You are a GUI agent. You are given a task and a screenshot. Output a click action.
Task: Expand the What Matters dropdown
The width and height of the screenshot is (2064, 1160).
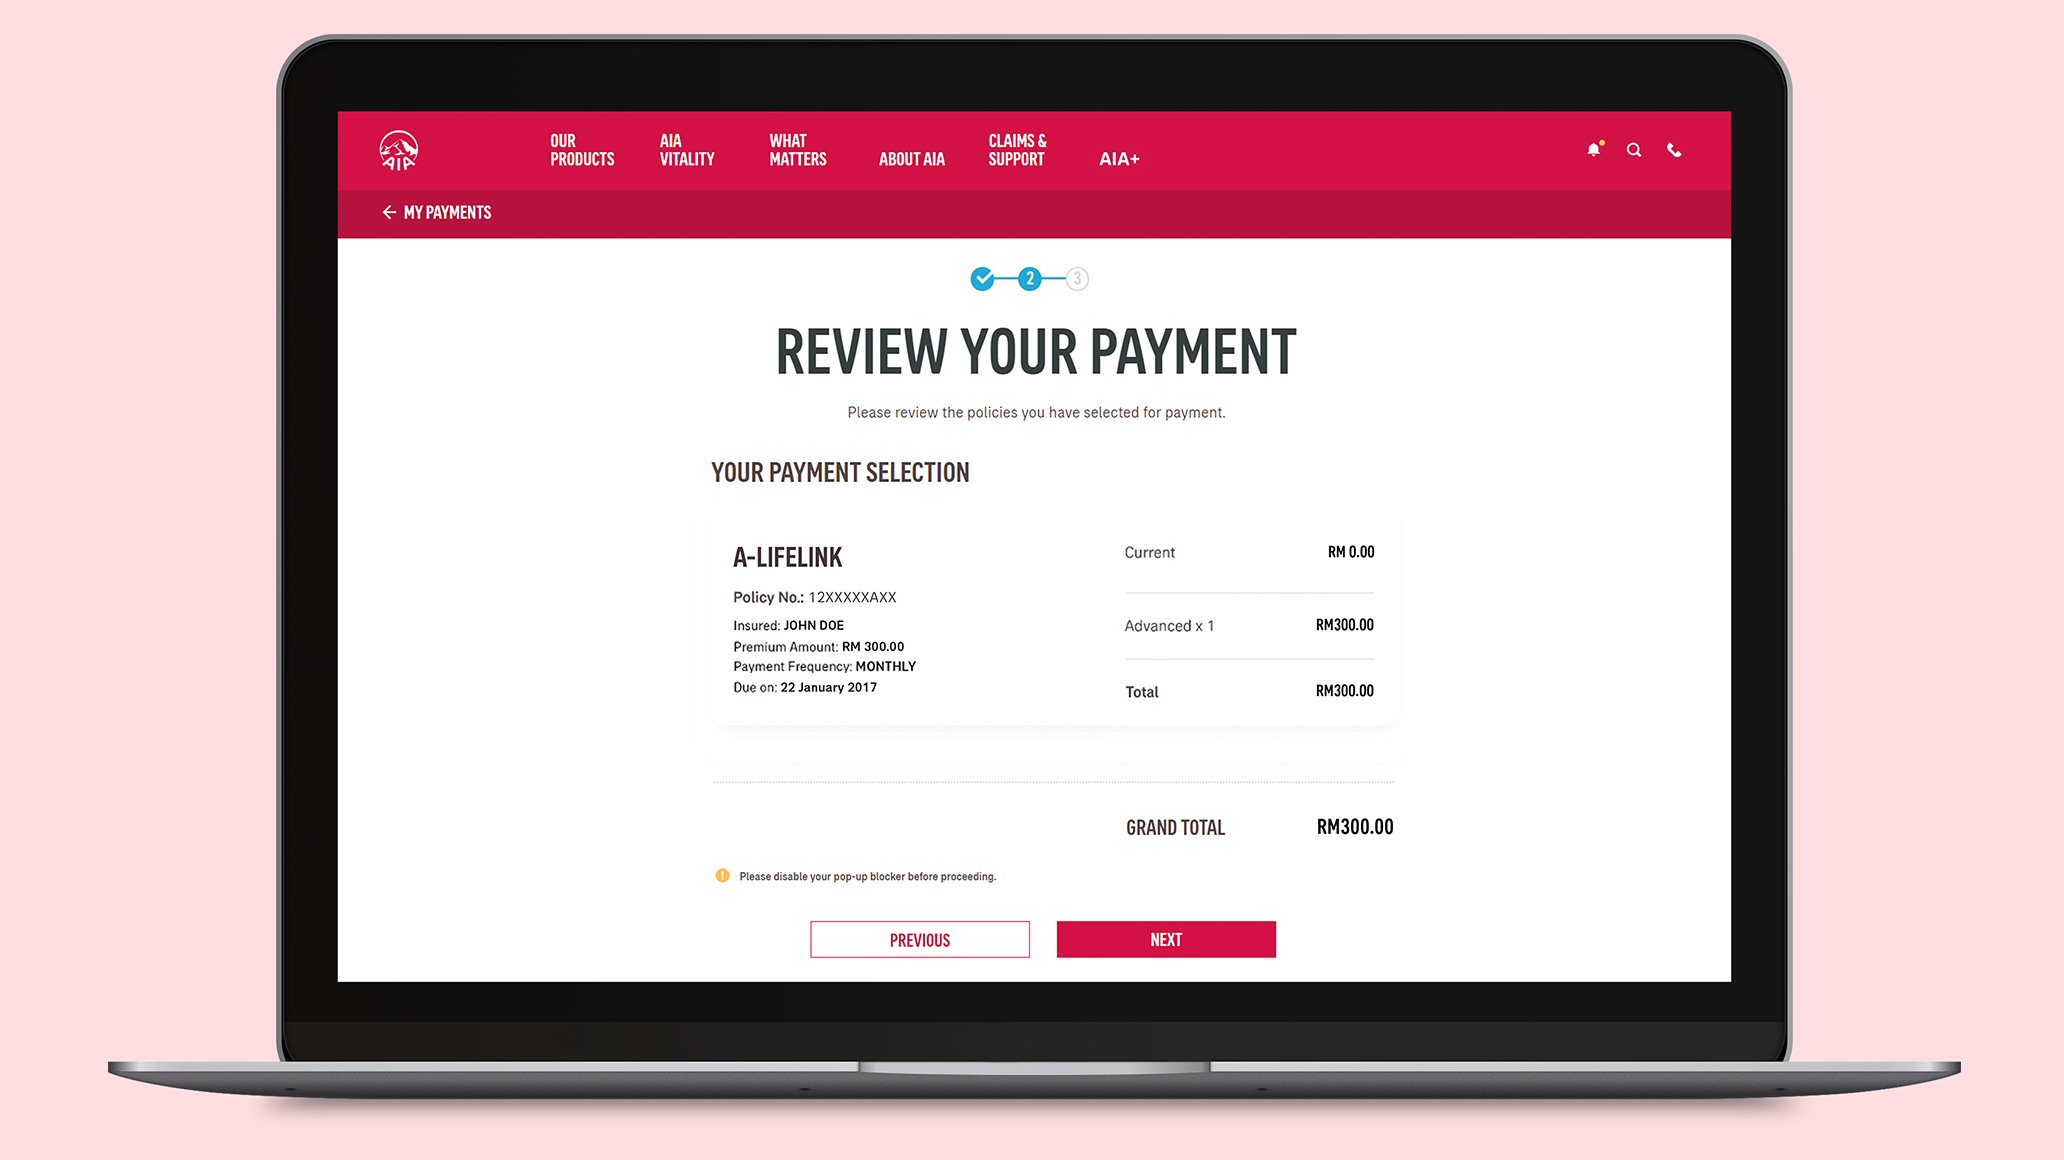point(798,150)
